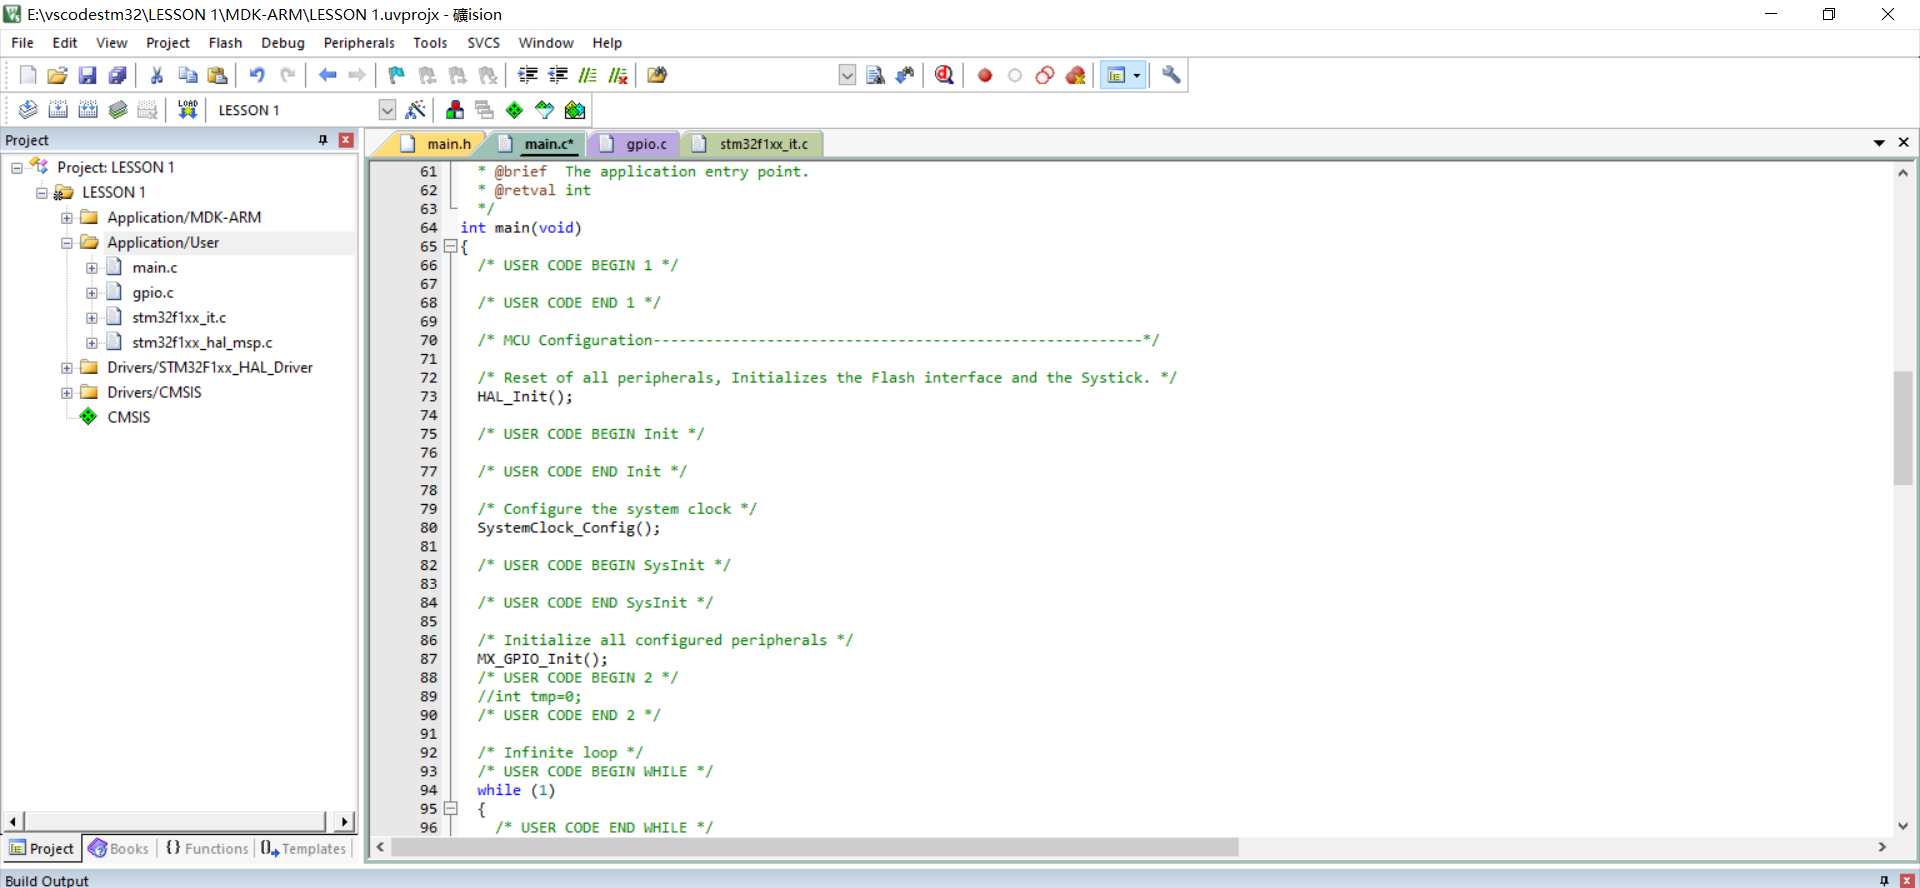The image size is (1920, 888).
Task: Switch to the Books panel tab
Action: [x=119, y=848]
